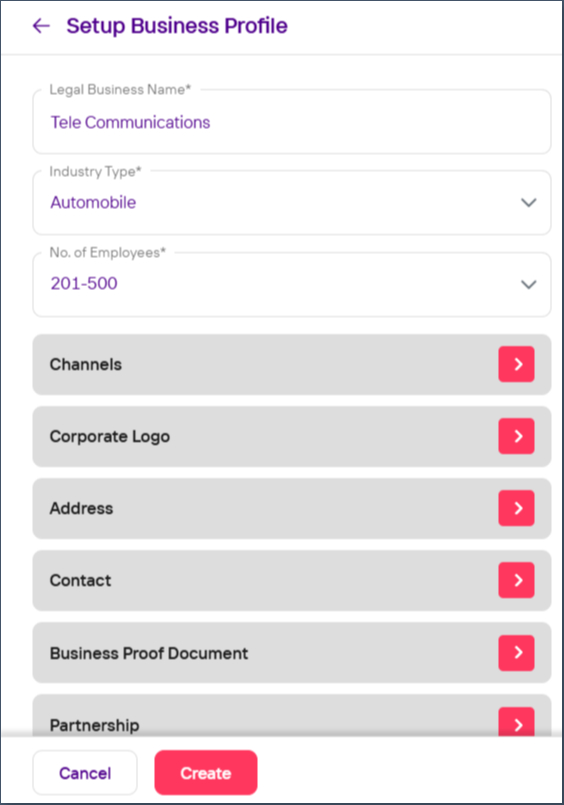The width and height of the screenshot is (564, 805).
Task: Expand the Partnership row
Action: 291,716
